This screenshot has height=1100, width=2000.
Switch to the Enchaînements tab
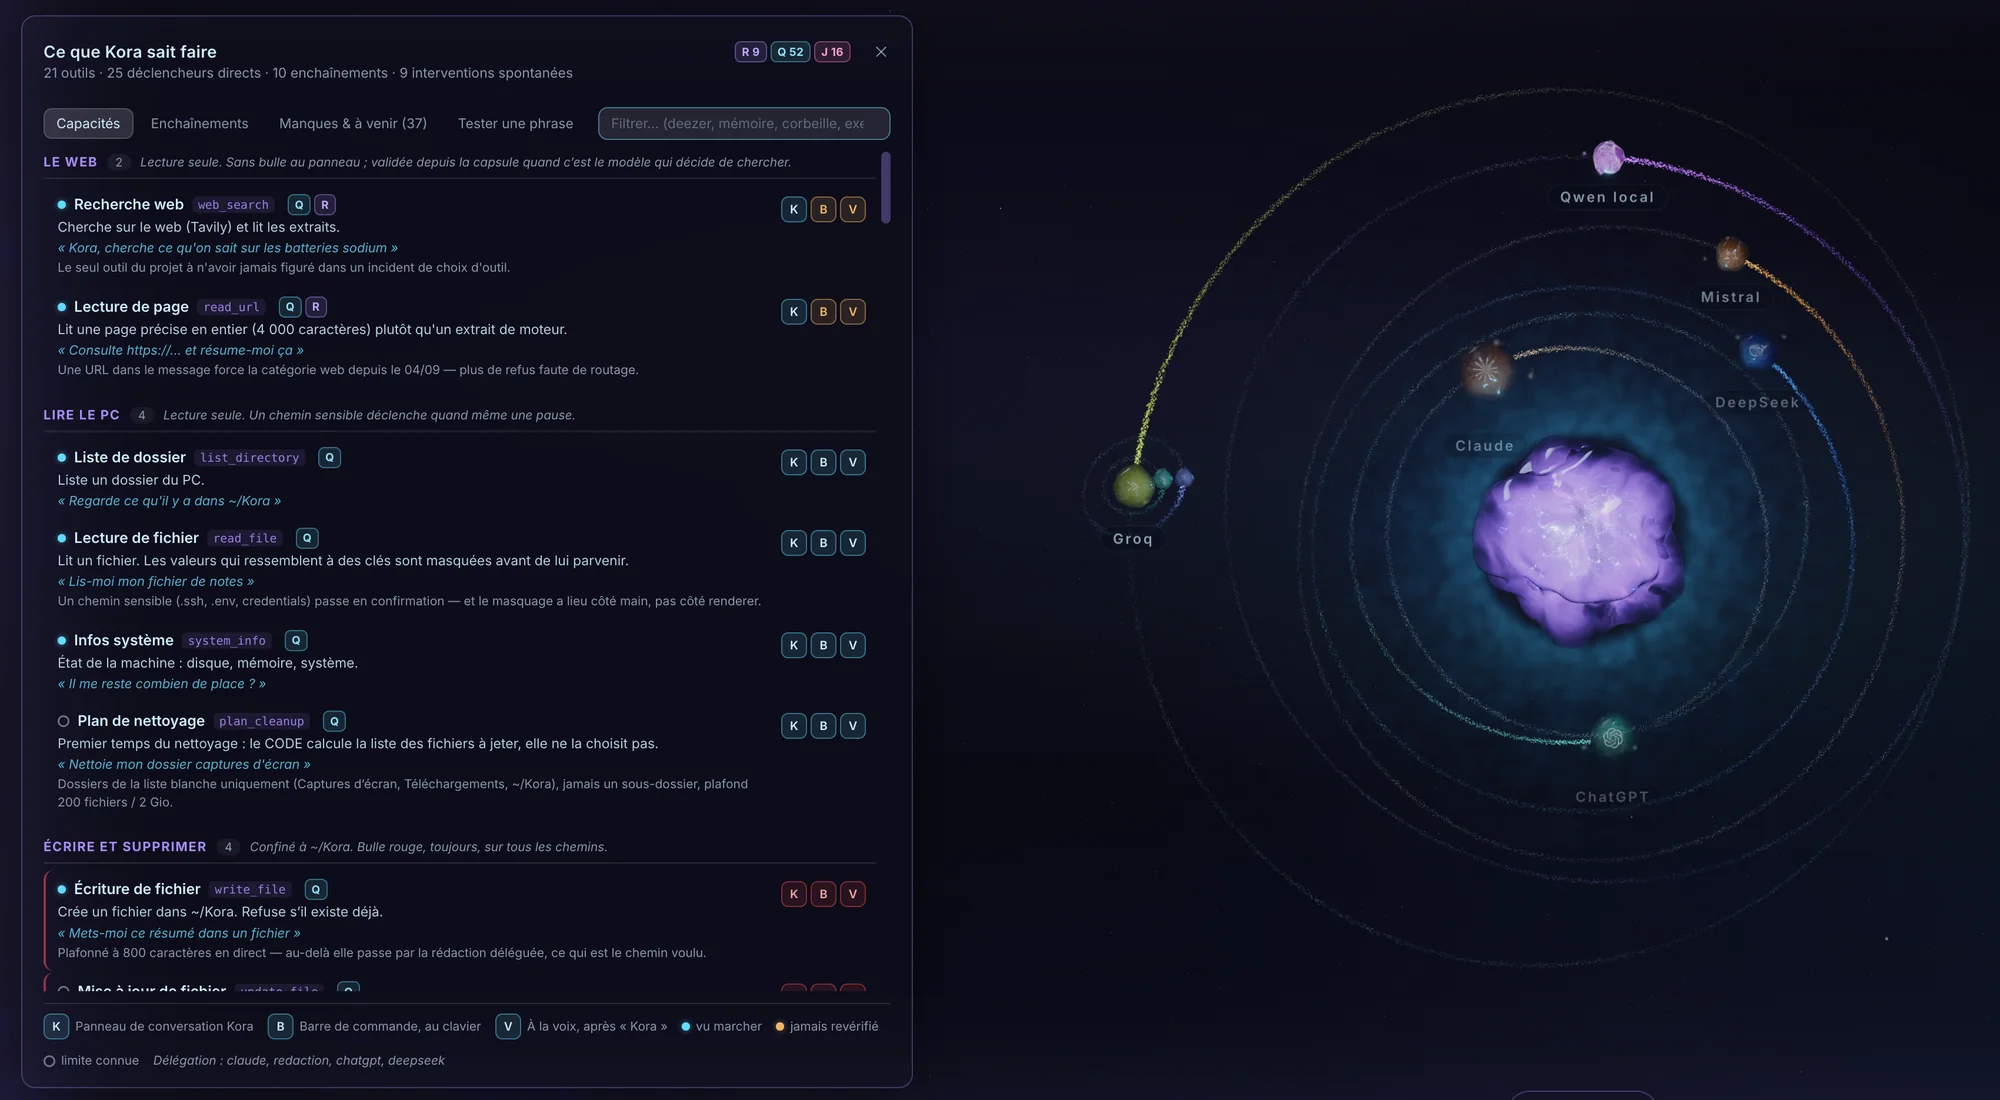[x=199, y=123]
